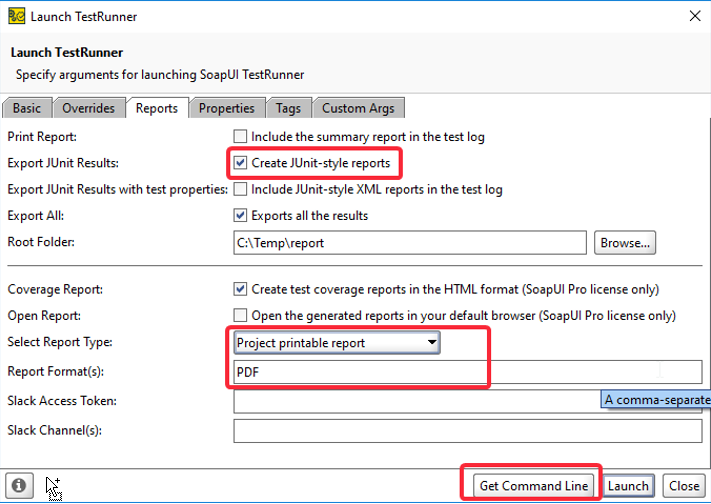Enable Include JUnit-style XML reports checkbox

(x=240, y=189)
